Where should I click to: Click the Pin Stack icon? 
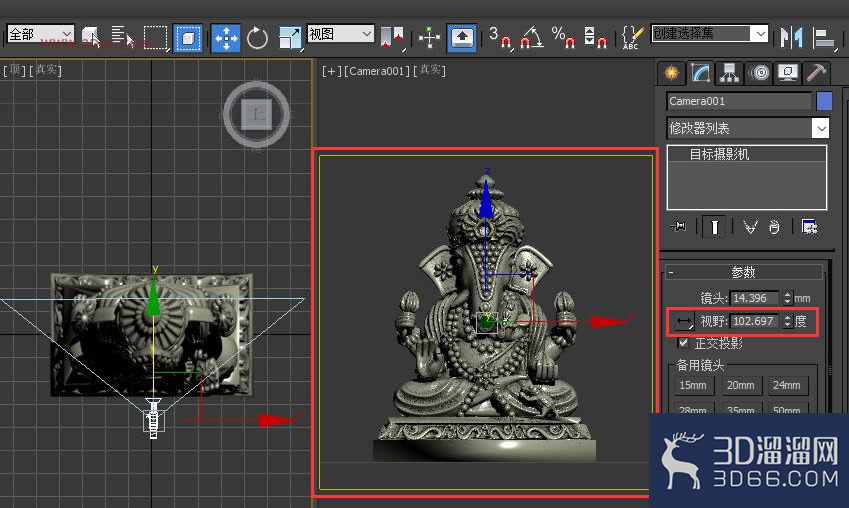click(x=679, y=226)
